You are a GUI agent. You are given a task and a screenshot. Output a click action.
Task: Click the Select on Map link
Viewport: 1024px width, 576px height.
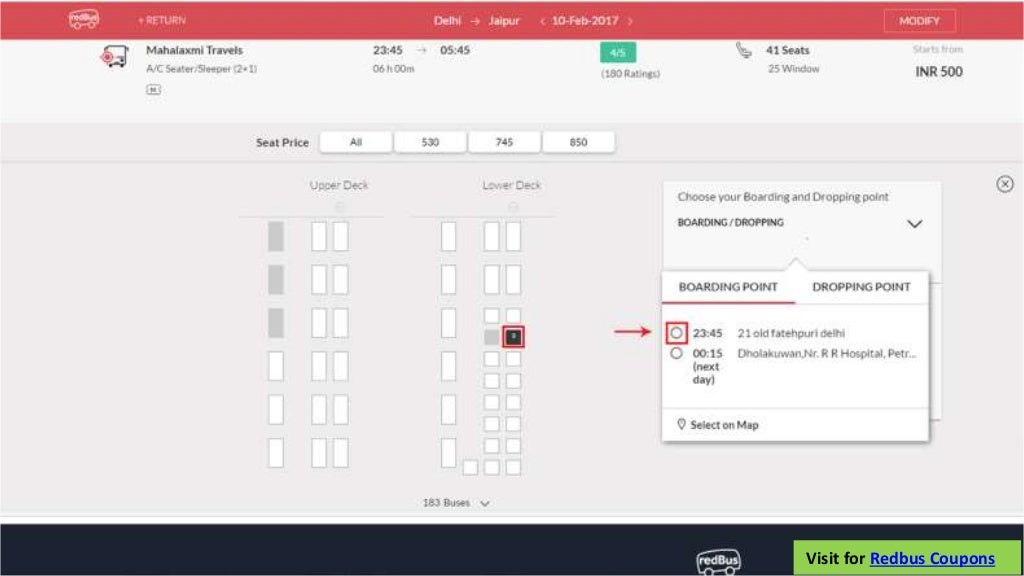tap(724, 425)
